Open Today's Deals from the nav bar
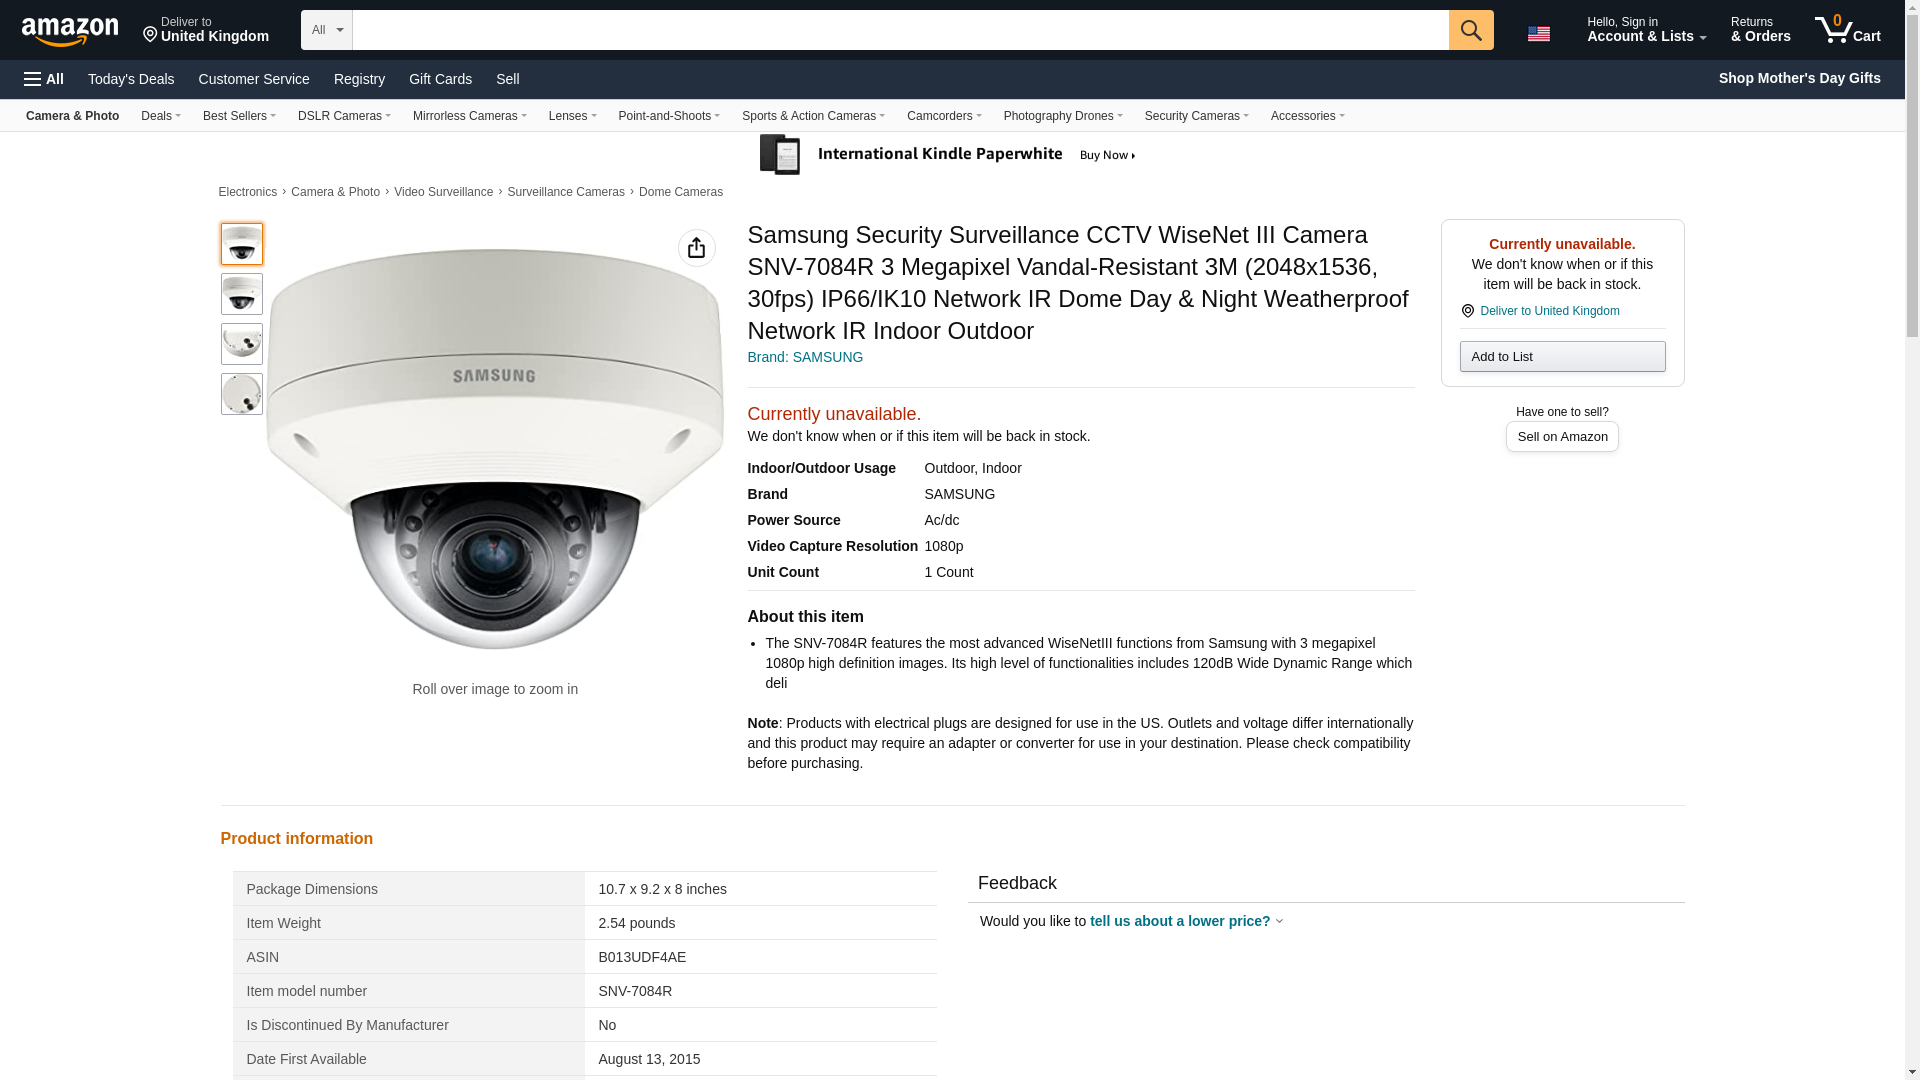 (131, 79)
